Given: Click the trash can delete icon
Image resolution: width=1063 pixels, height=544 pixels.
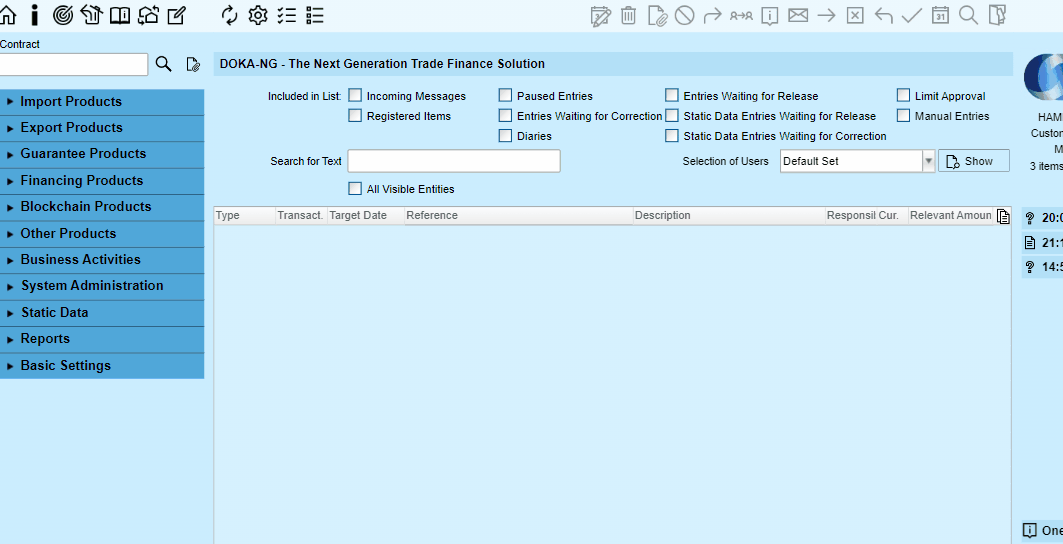Looking at the screenshot, I should (628, 15).
